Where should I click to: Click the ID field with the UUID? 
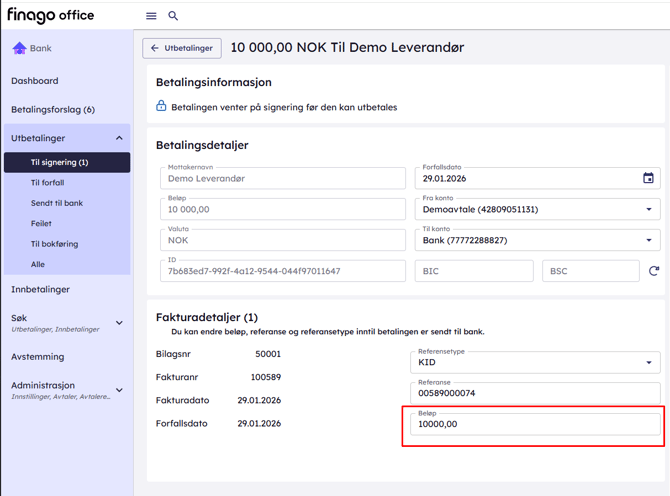pos(283,271)
